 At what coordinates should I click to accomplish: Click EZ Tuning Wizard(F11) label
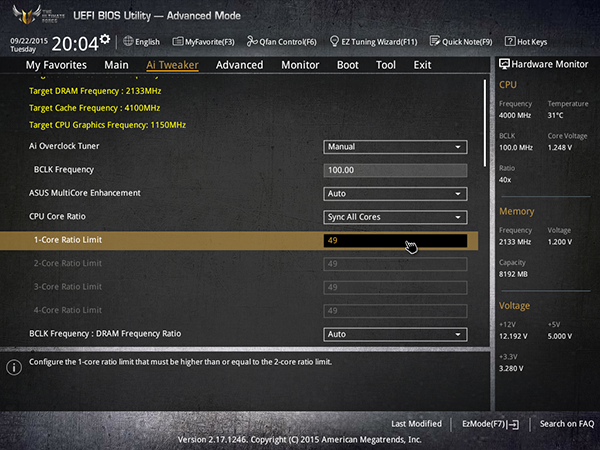click(x=379, y=42)
